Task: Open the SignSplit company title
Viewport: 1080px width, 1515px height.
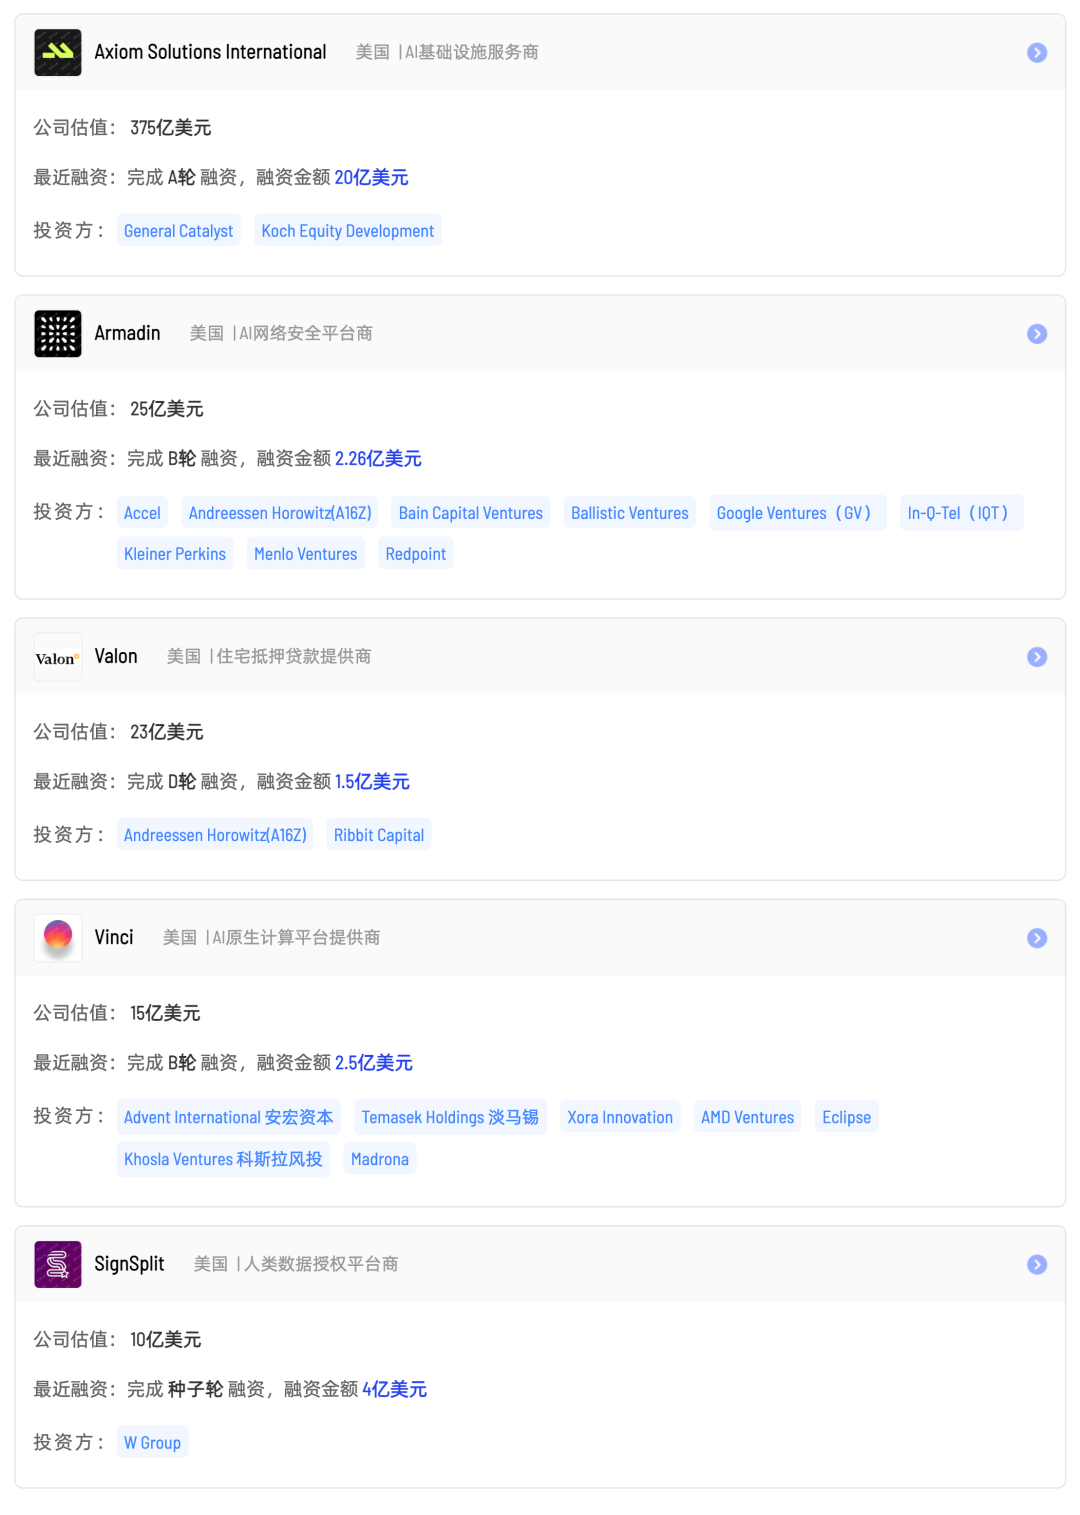Action: point(129,1264)
